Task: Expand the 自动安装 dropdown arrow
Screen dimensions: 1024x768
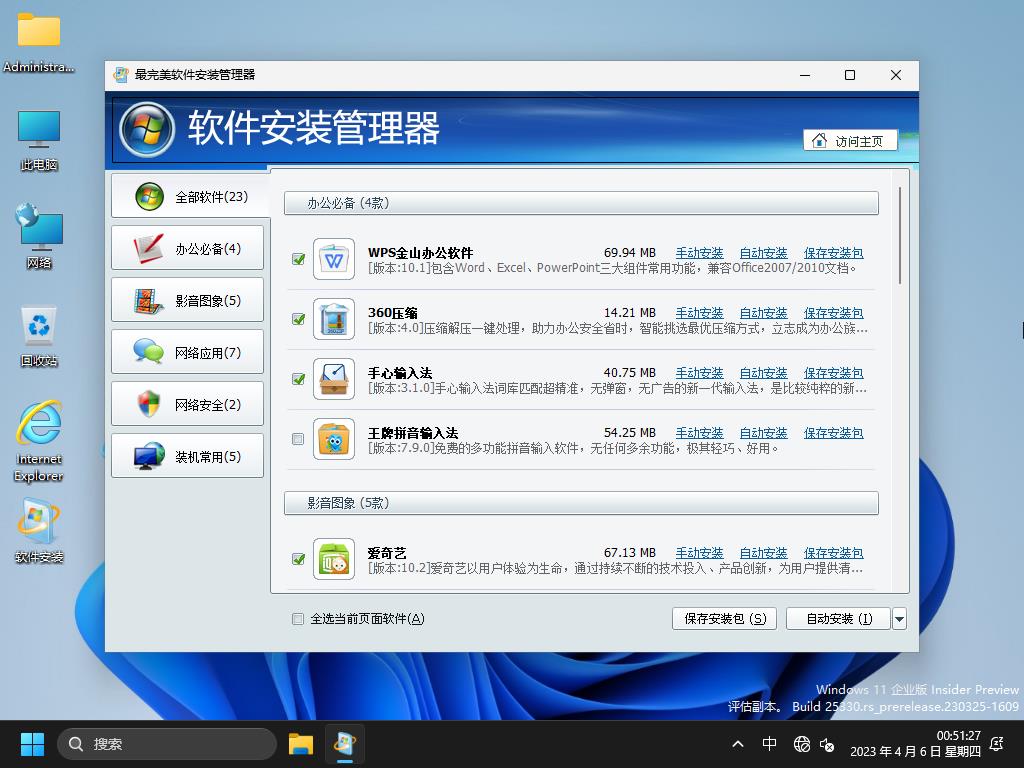Action: click(899, 619)
